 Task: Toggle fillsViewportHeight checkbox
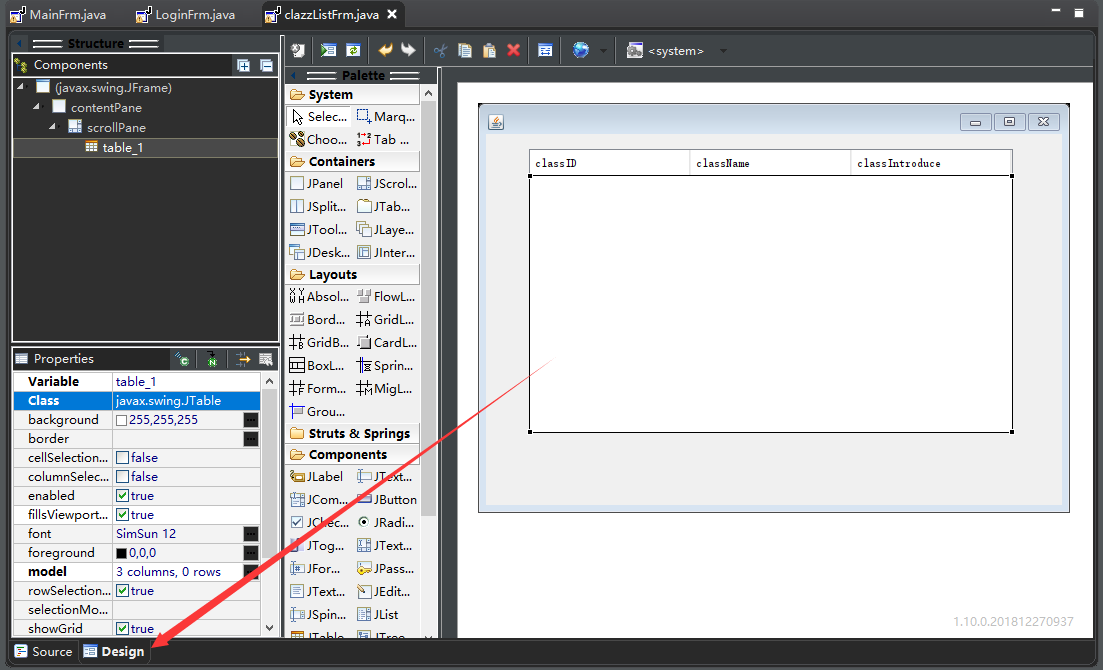coord(122,514)
